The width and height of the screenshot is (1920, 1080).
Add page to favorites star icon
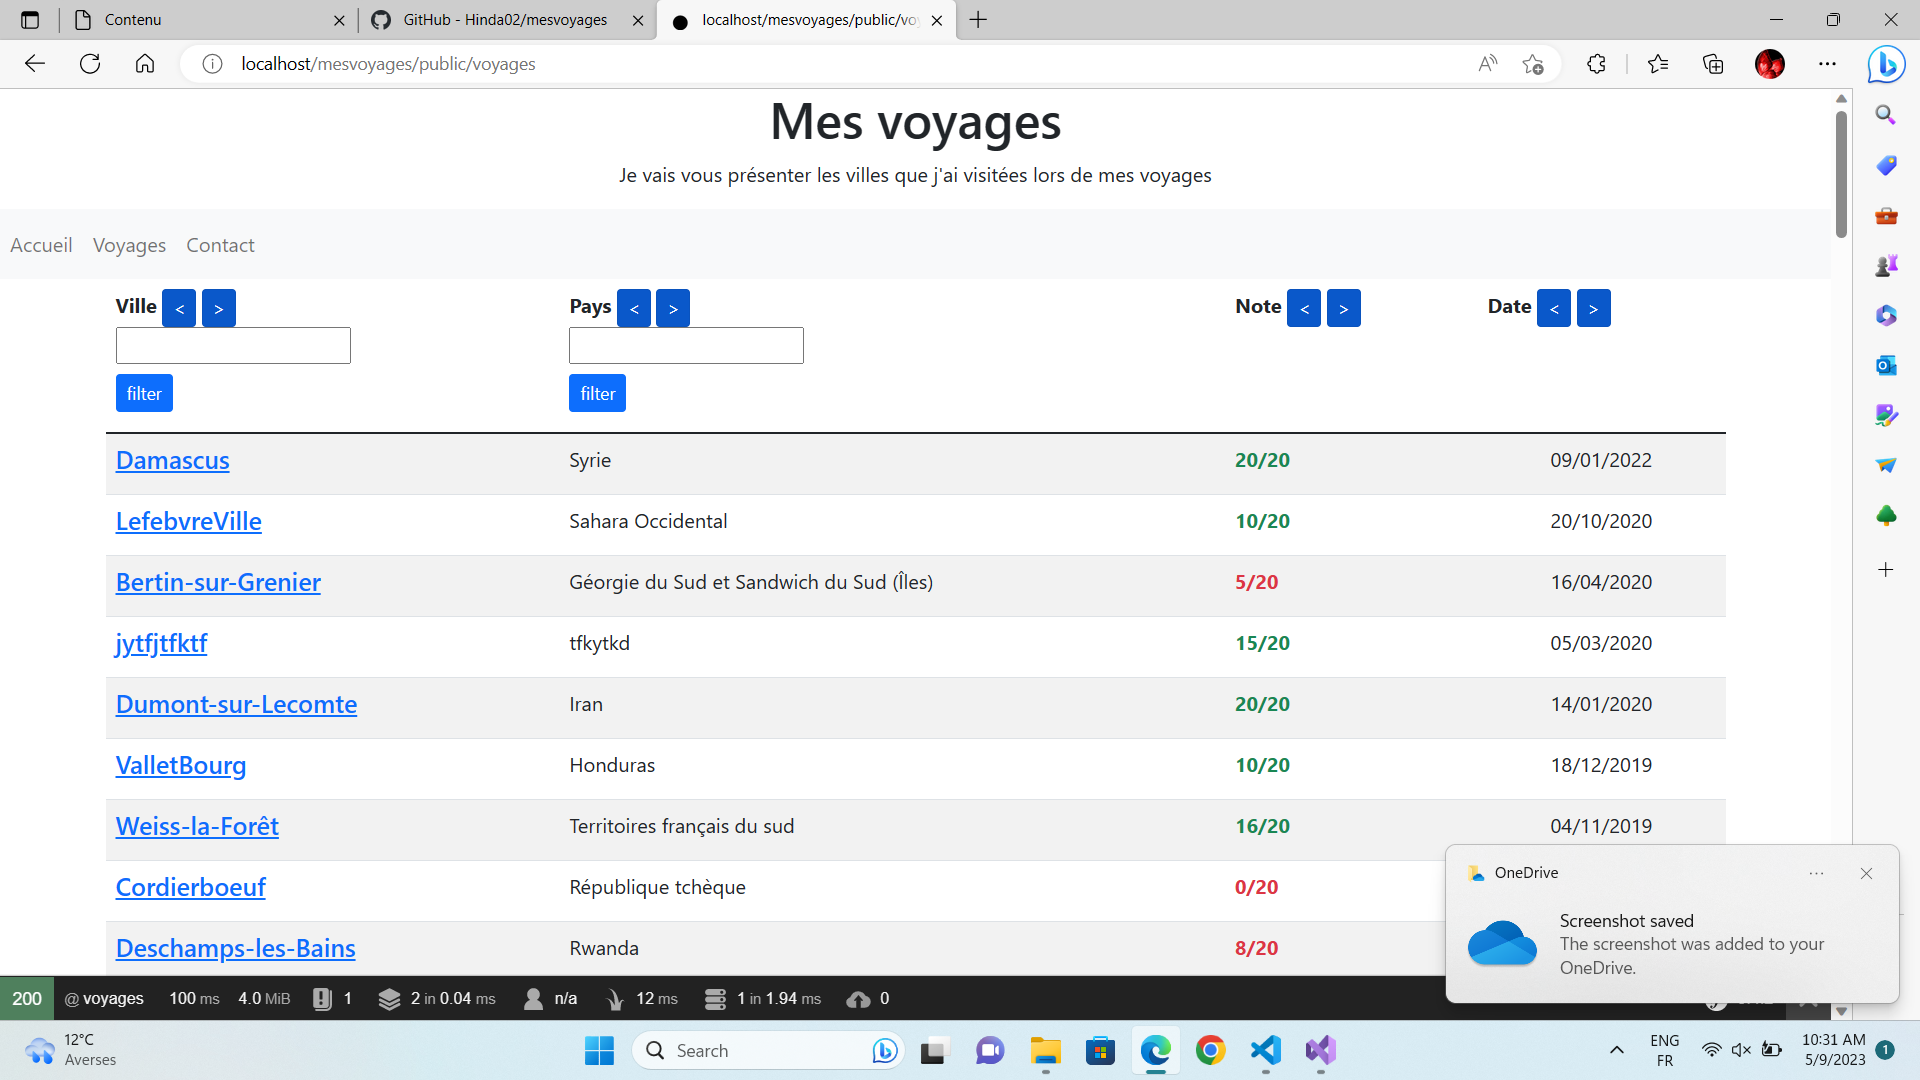tap(1532, 64)
